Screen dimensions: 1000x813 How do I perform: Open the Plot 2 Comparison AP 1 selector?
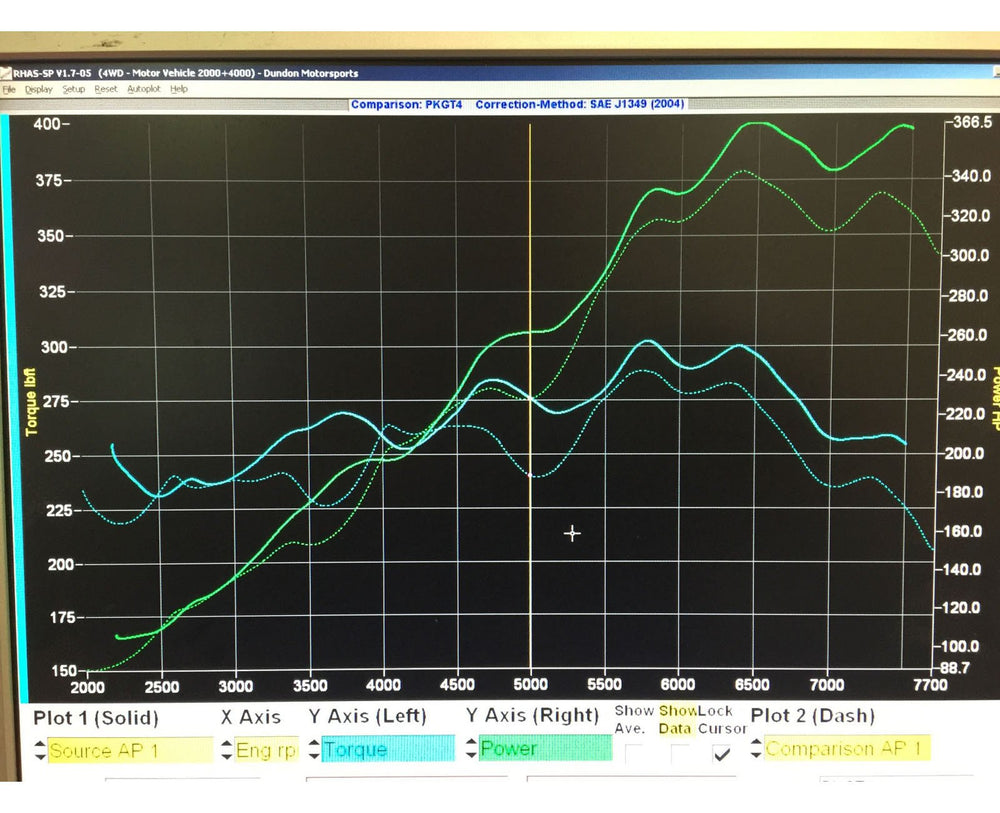(848, 748)
